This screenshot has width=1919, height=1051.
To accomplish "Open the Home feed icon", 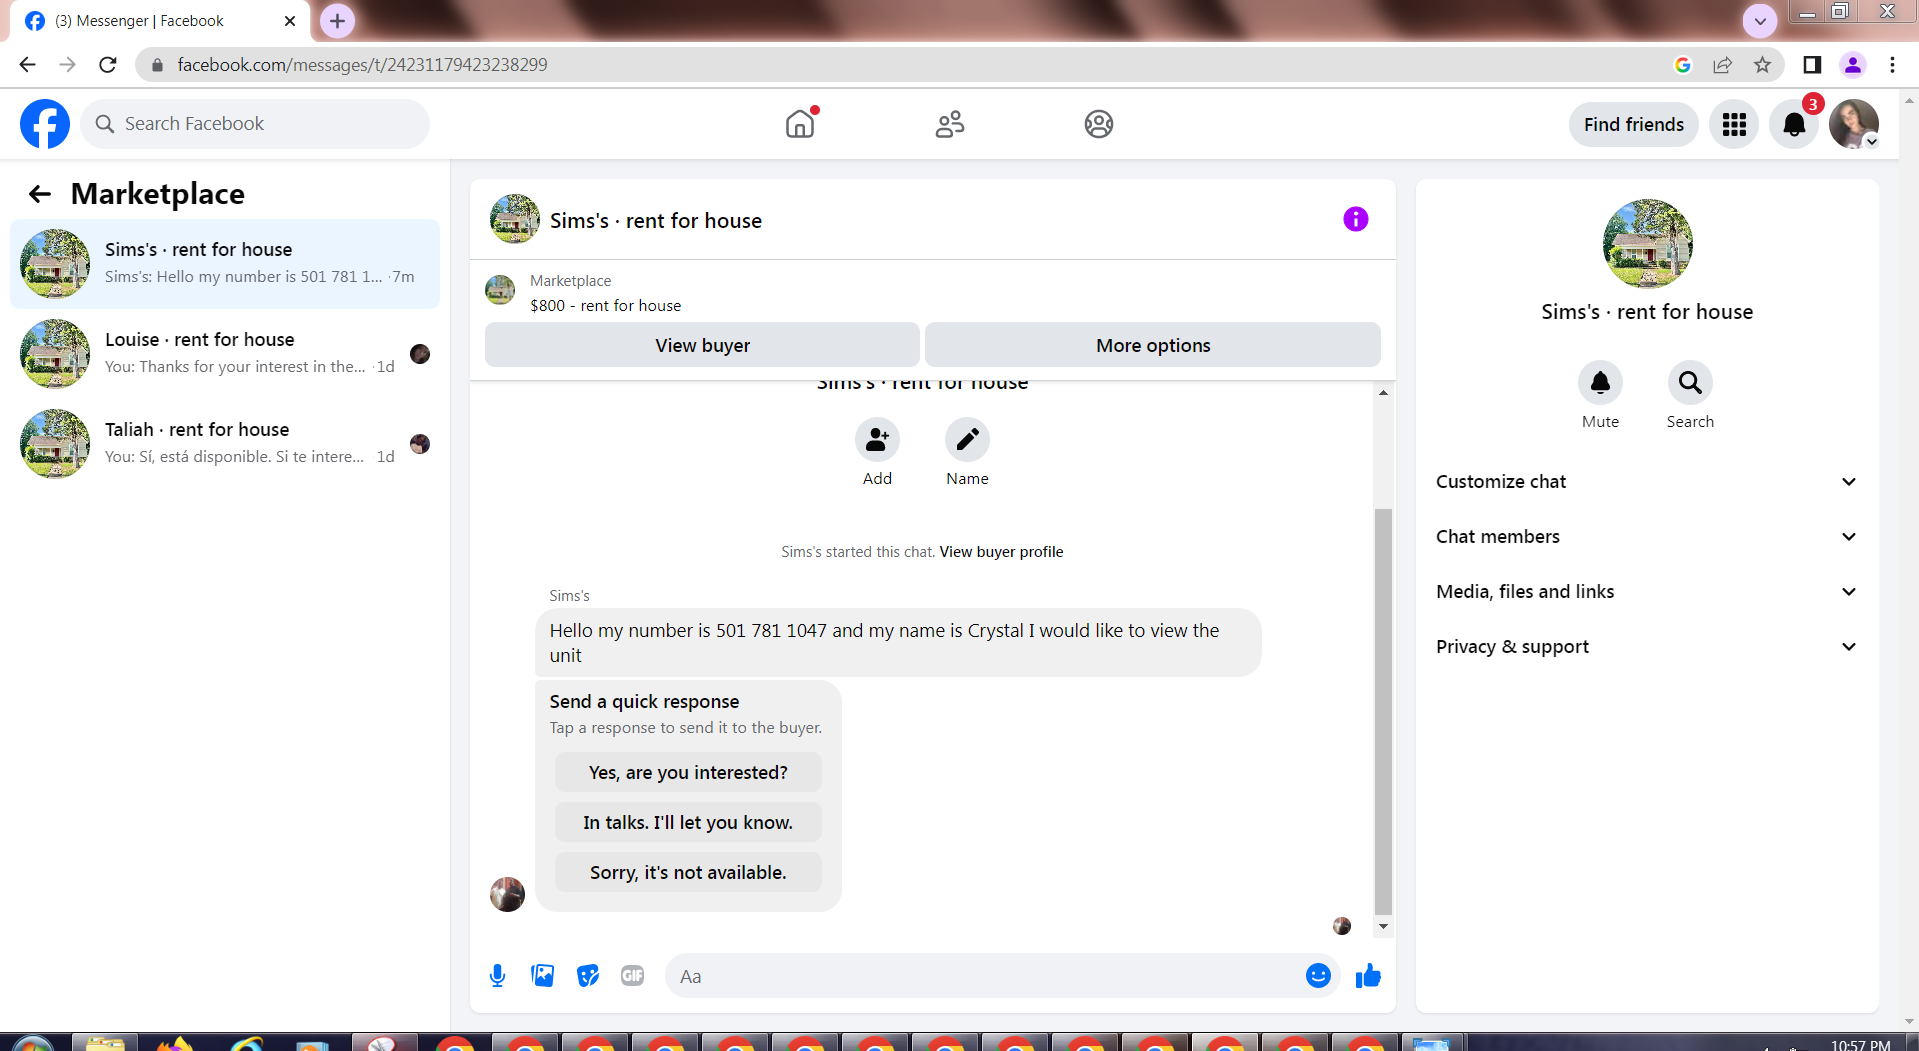I will pos(800,124).
